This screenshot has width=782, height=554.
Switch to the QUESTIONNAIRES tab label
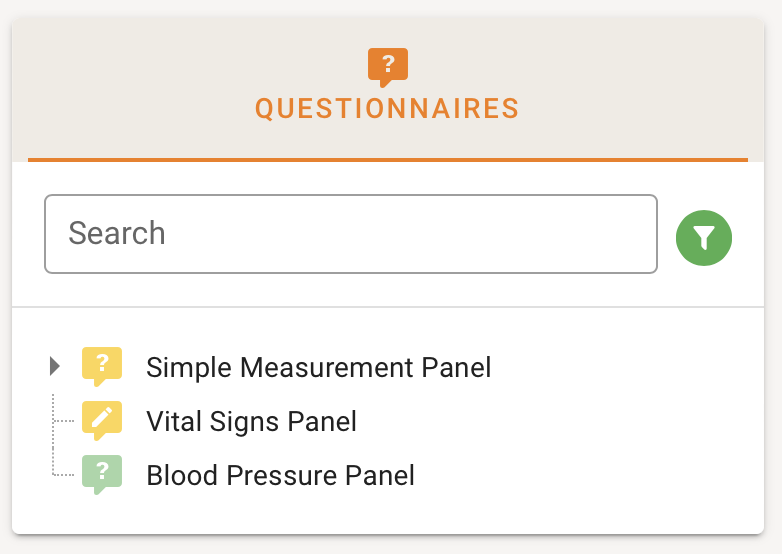[x=387, y=108]
